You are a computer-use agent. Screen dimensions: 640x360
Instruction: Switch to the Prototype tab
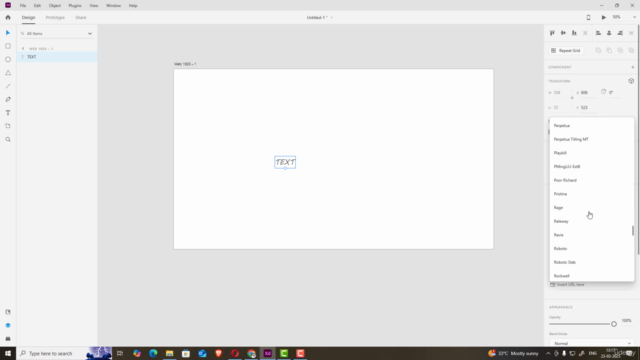pos(55,18)
